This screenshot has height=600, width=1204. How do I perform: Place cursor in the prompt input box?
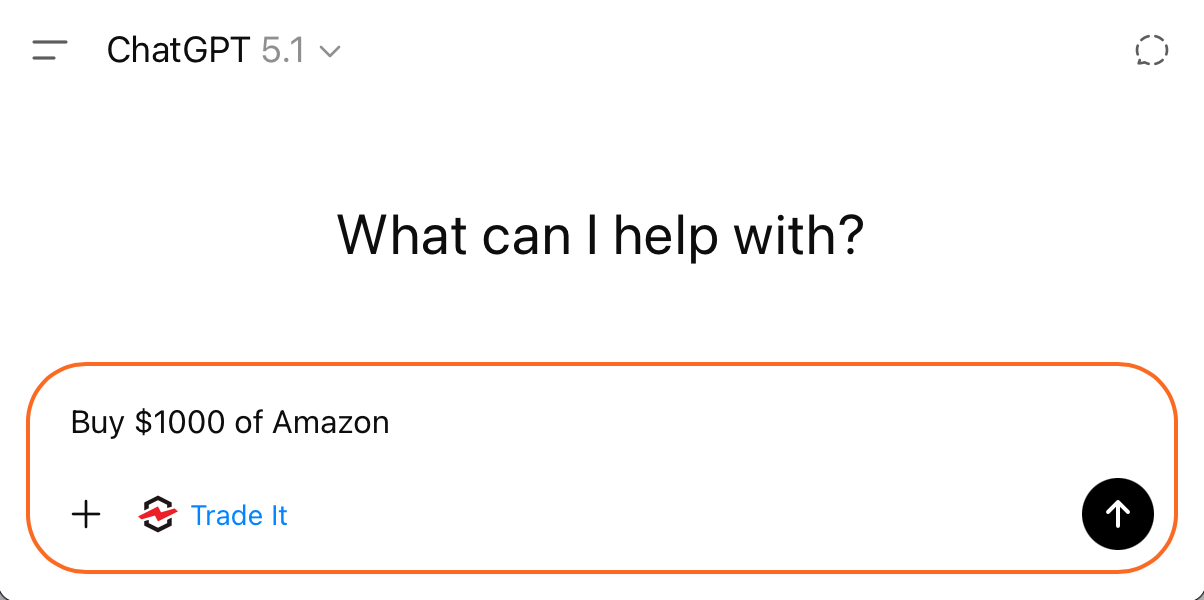600,423
